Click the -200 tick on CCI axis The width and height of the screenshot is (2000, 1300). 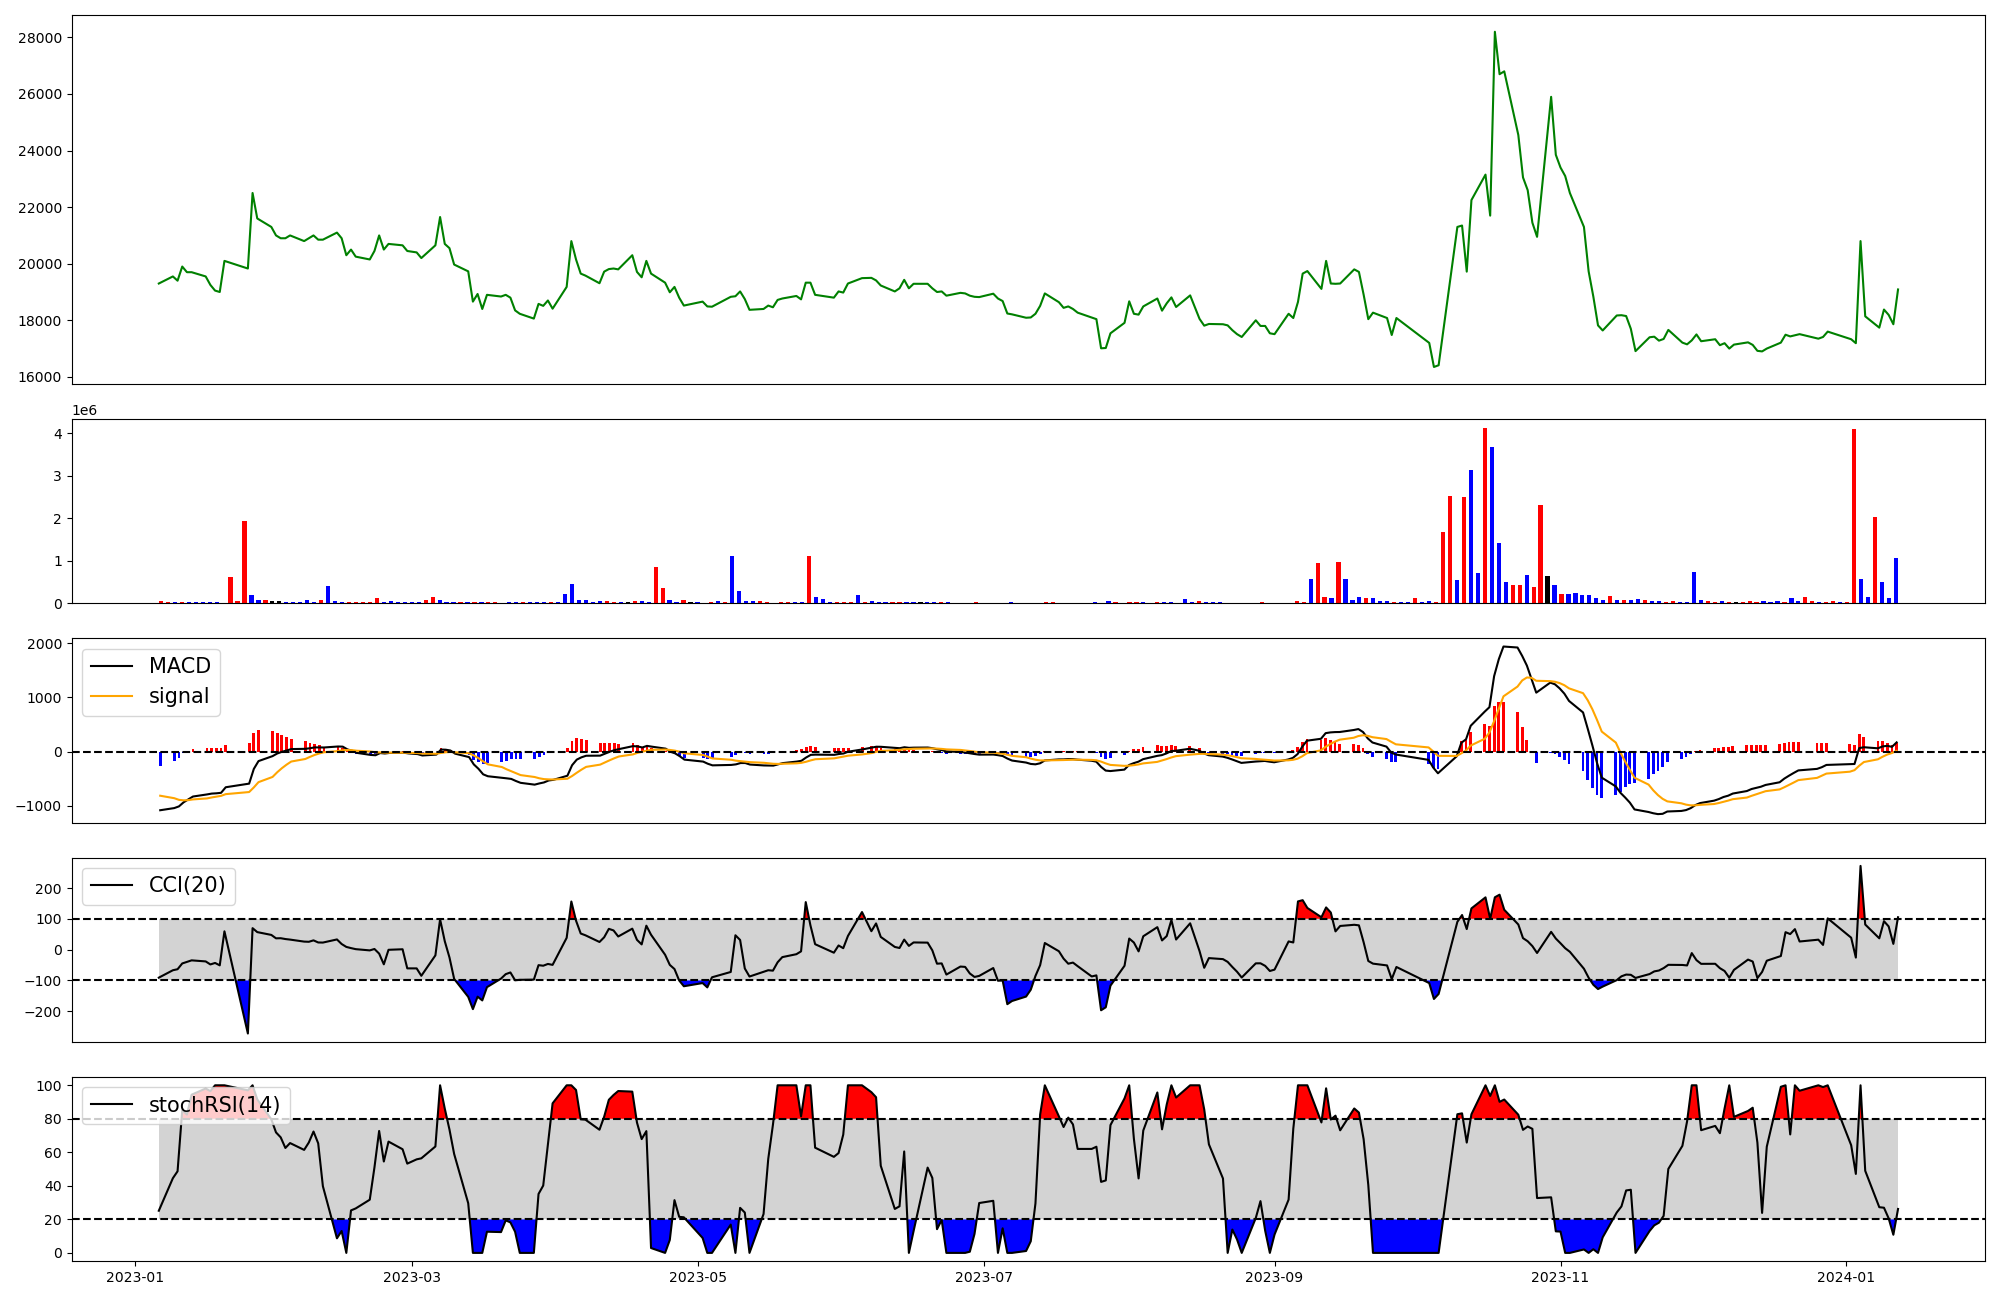click(x=45, y=1012)
